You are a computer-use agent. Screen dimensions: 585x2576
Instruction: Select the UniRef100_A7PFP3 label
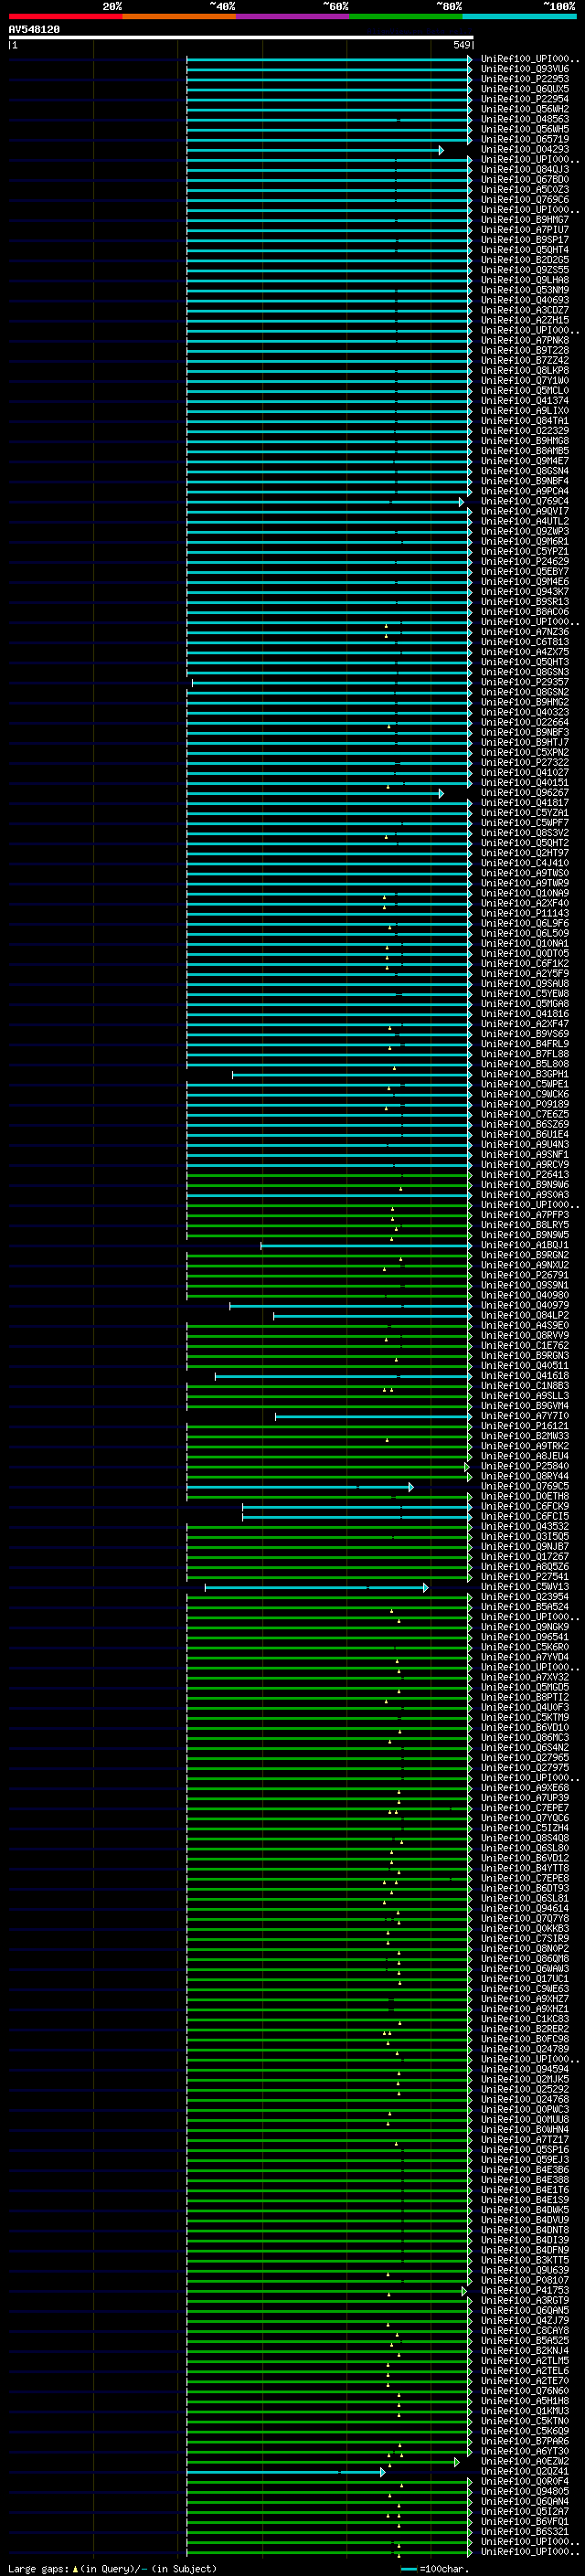coord(525,1215)
